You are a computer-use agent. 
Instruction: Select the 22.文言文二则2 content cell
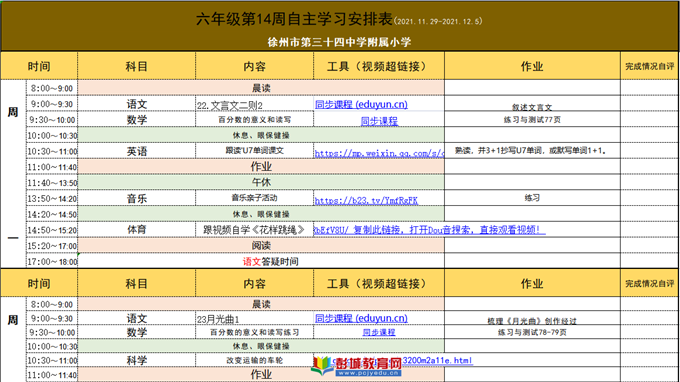click(255, 104)
